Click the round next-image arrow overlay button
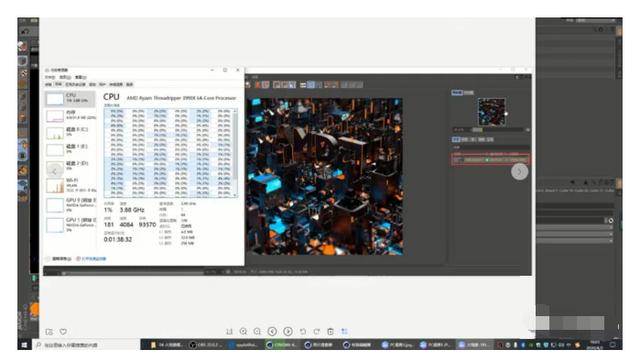640x361 pixels. tap(519, 172)
